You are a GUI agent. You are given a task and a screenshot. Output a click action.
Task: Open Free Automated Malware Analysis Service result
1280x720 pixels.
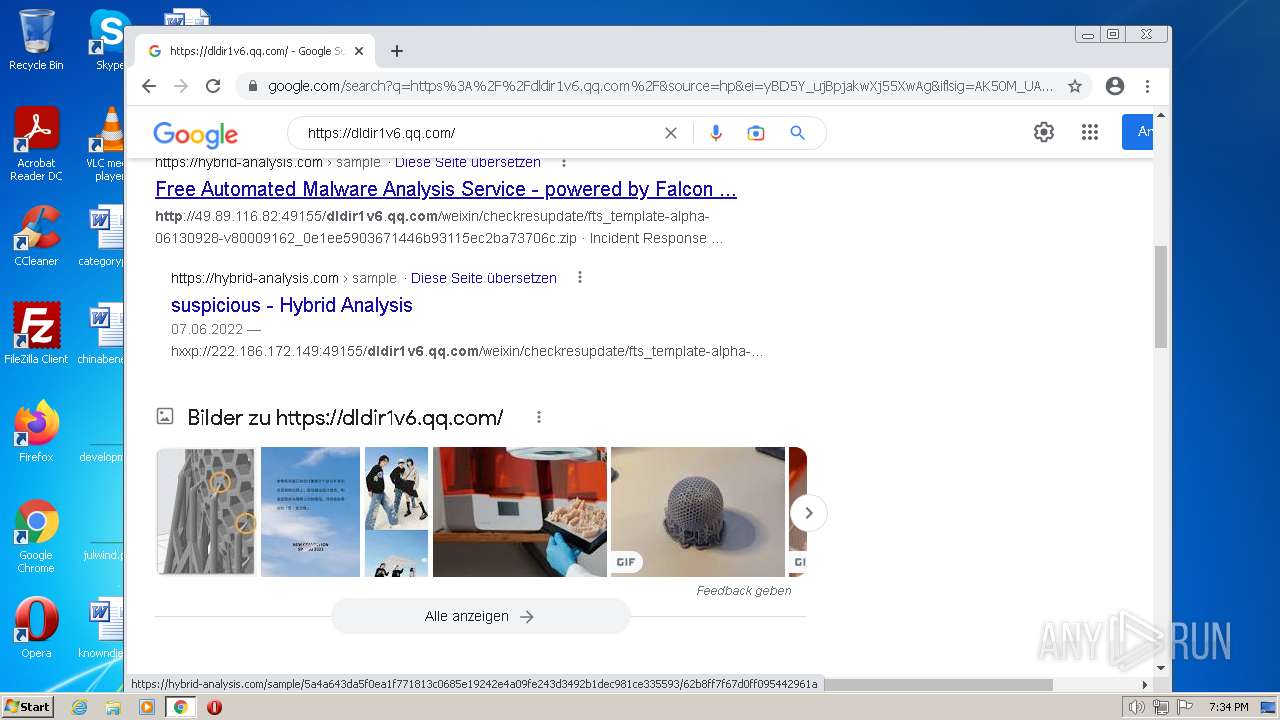(x=446, y=189)
